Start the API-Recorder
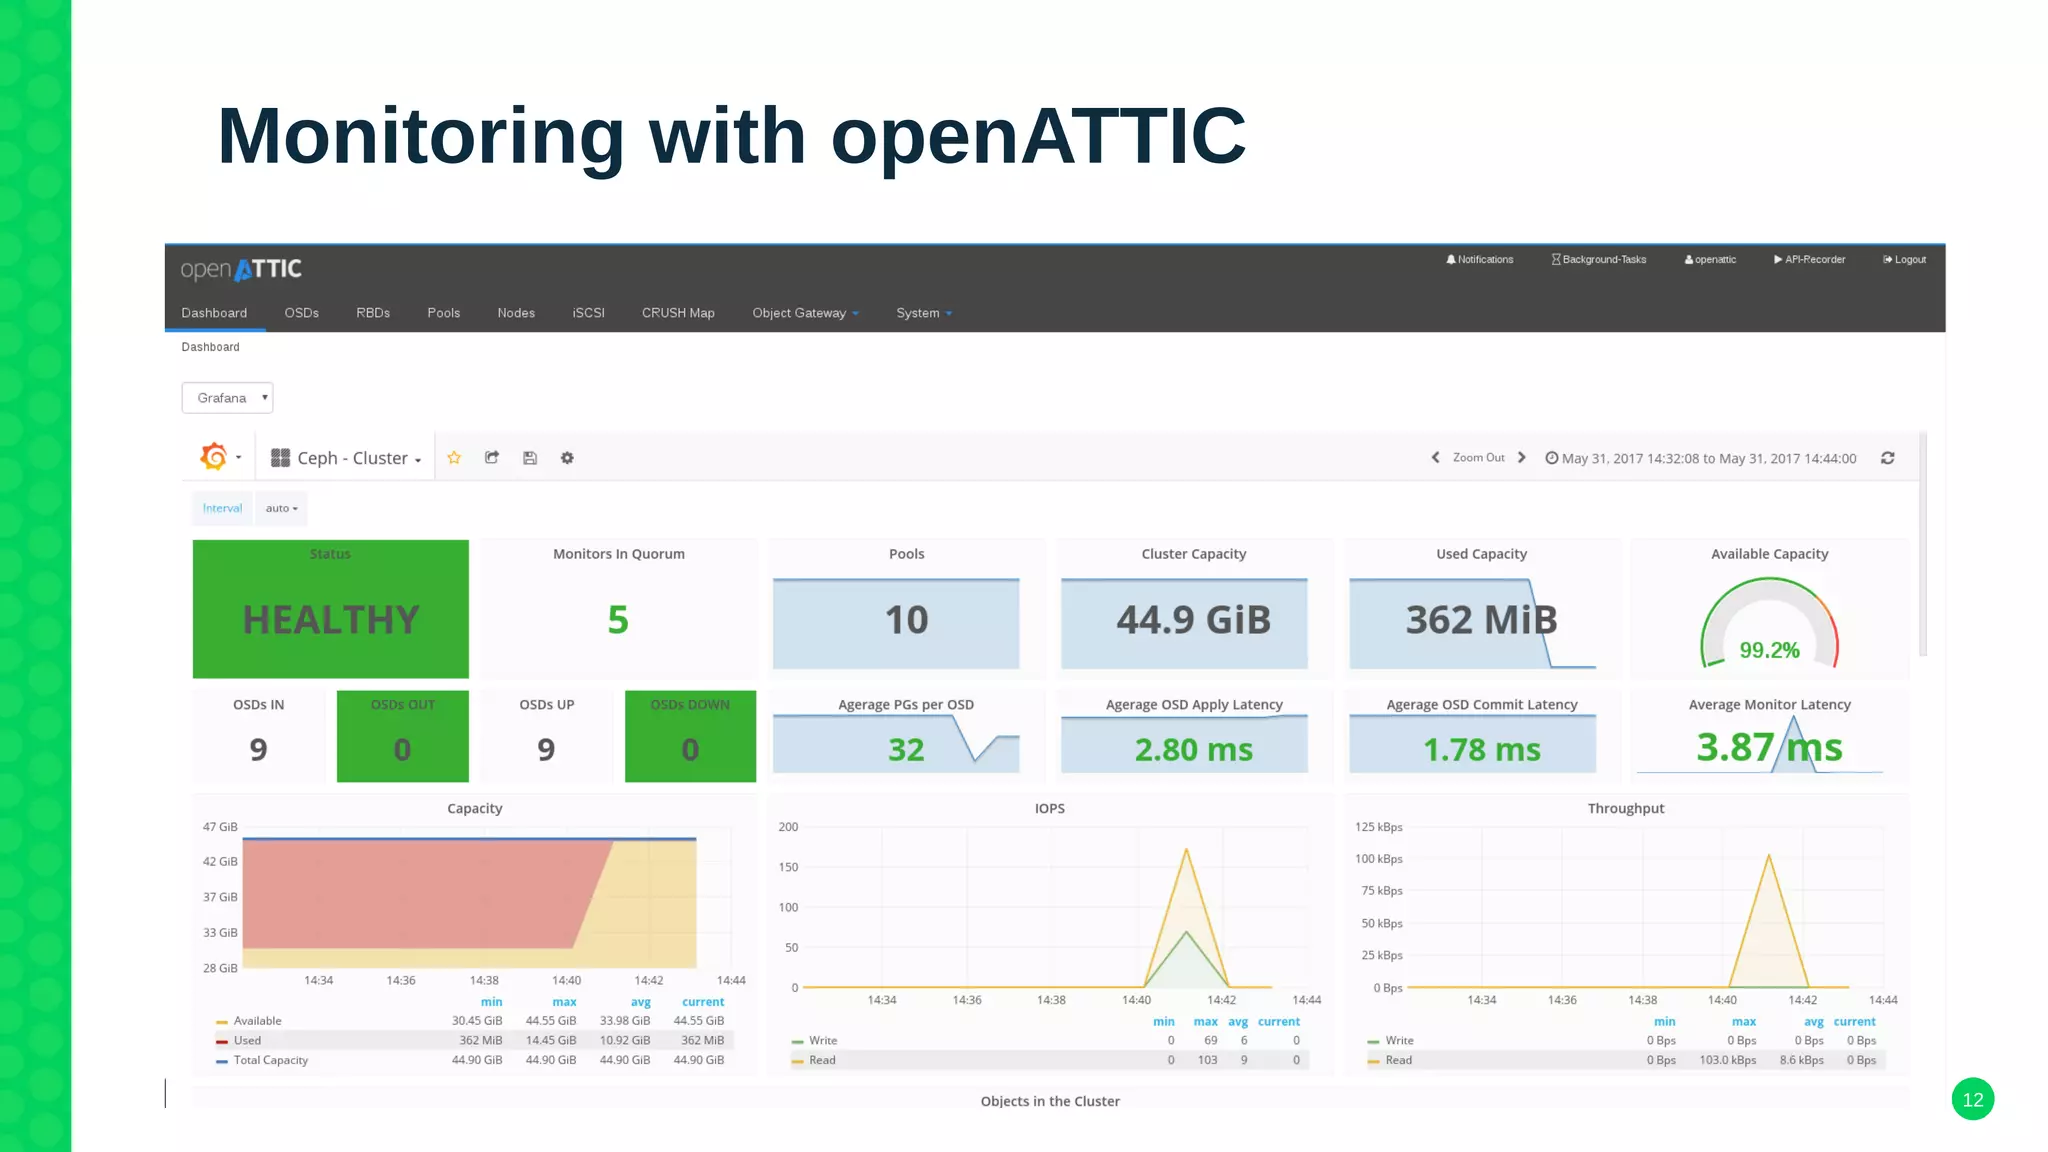 click(x=1809, y=259)
